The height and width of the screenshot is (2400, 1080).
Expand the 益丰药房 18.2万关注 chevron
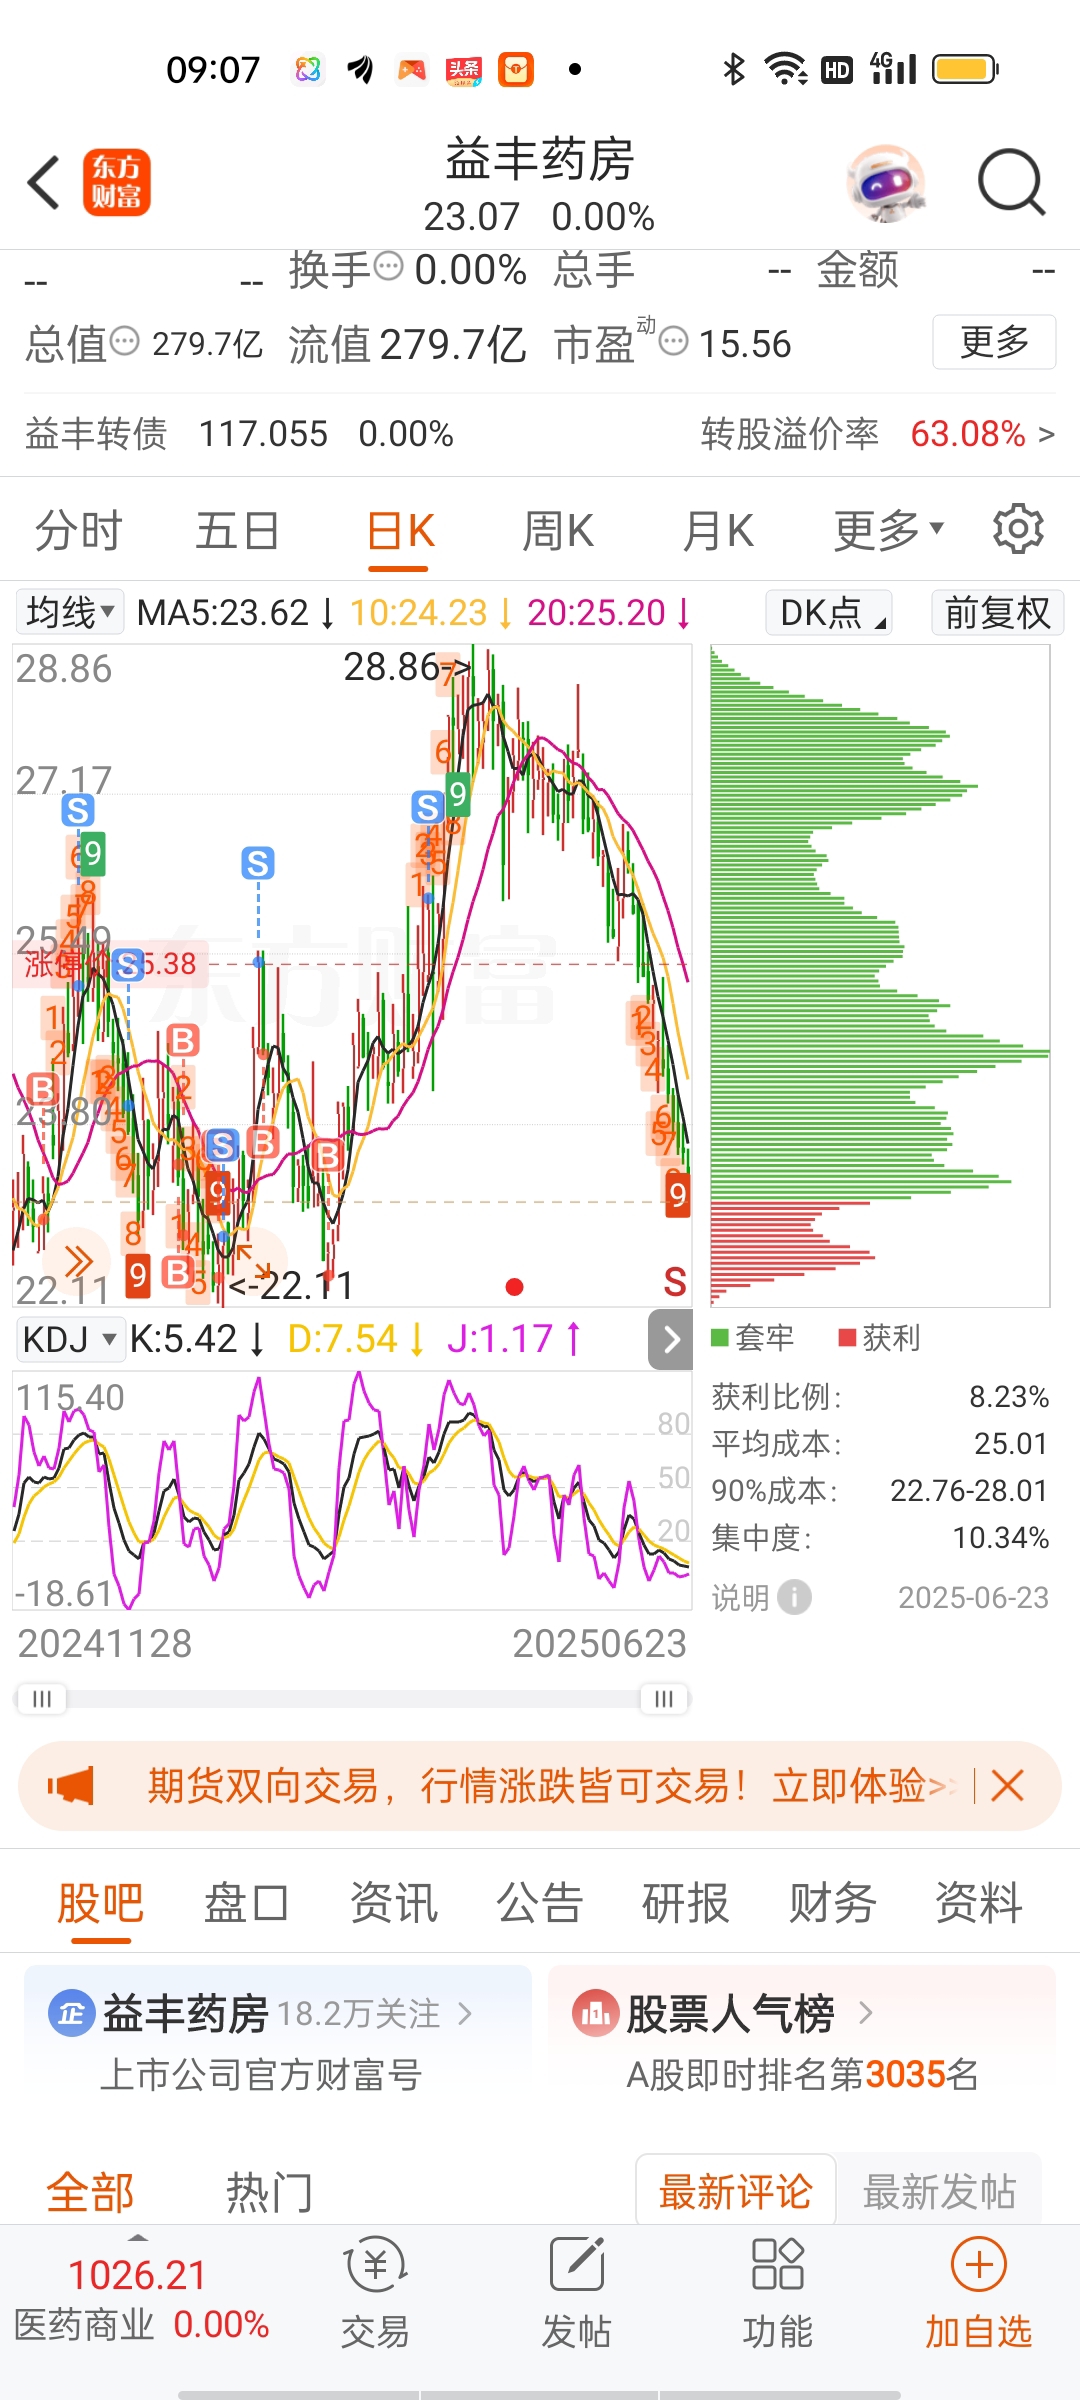click(x=464, y=2013)
